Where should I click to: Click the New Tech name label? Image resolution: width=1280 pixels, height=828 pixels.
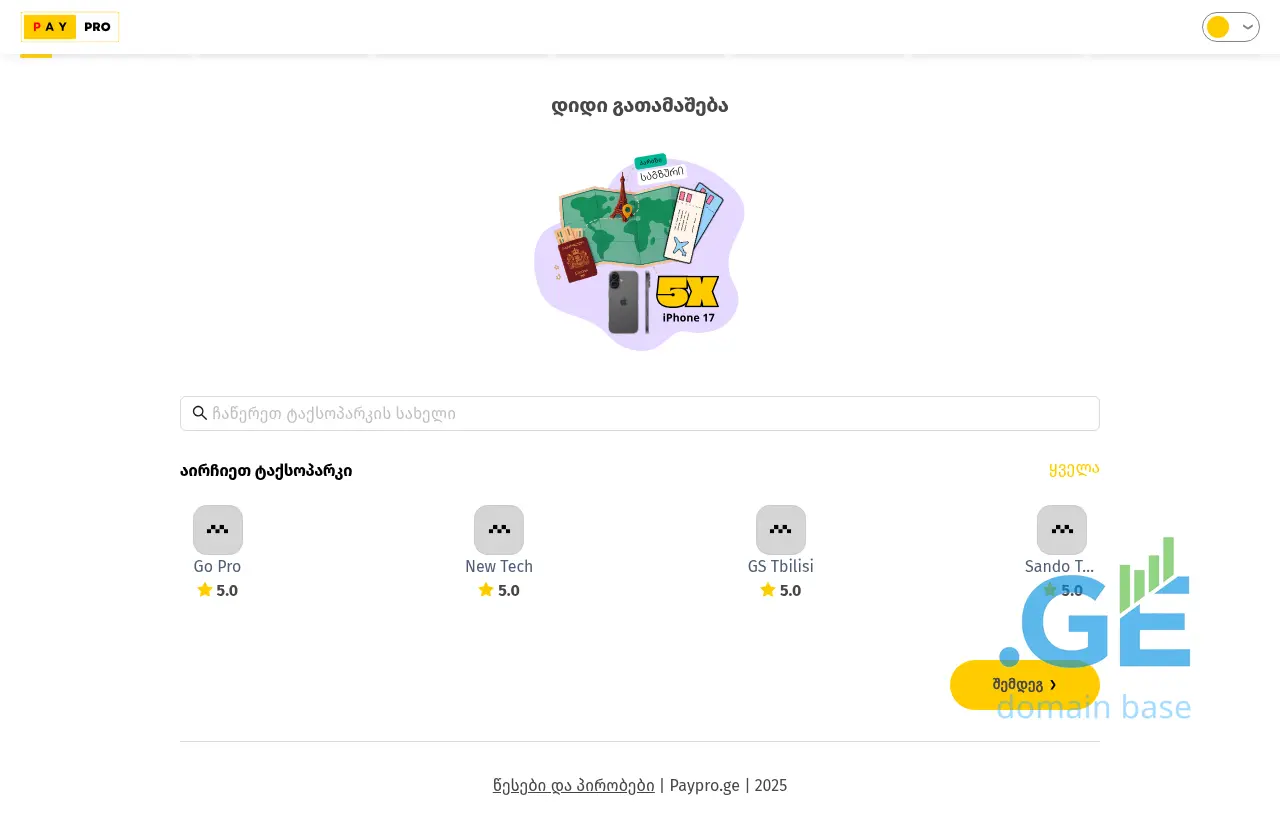pos(499,566)
